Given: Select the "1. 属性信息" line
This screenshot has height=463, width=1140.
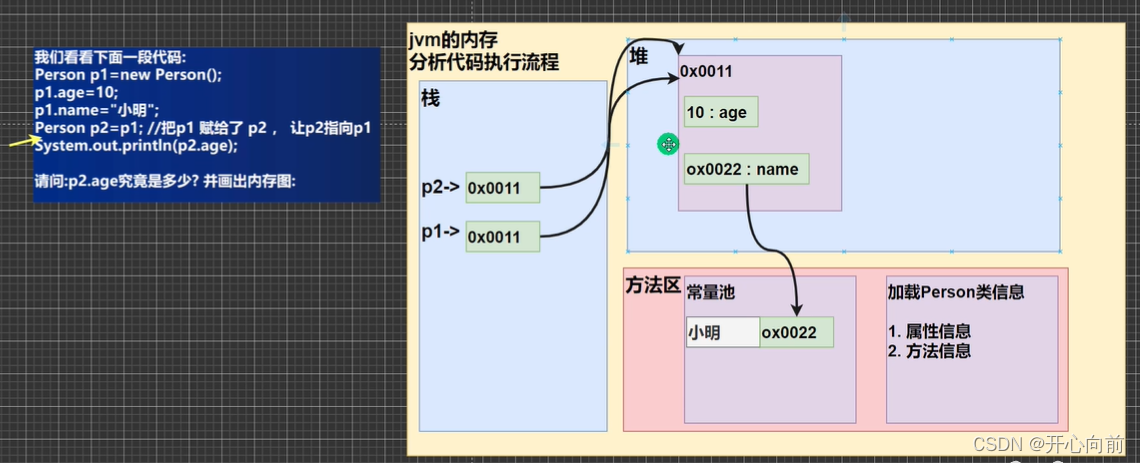Looking at the screenshot, I should pyautogui.click(x=929, y=331).
